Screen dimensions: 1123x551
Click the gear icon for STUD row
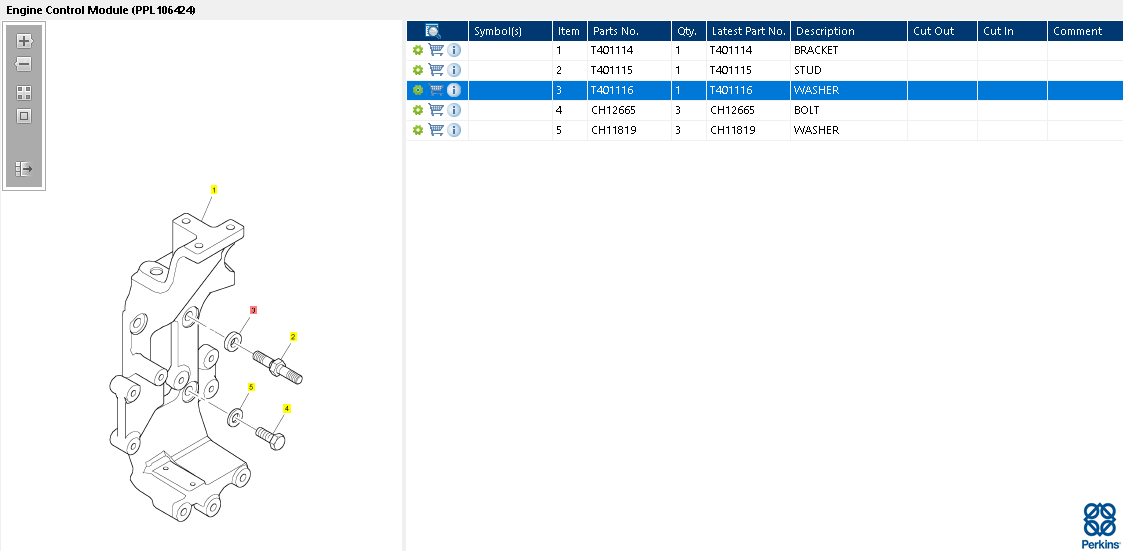coord(418,70)
